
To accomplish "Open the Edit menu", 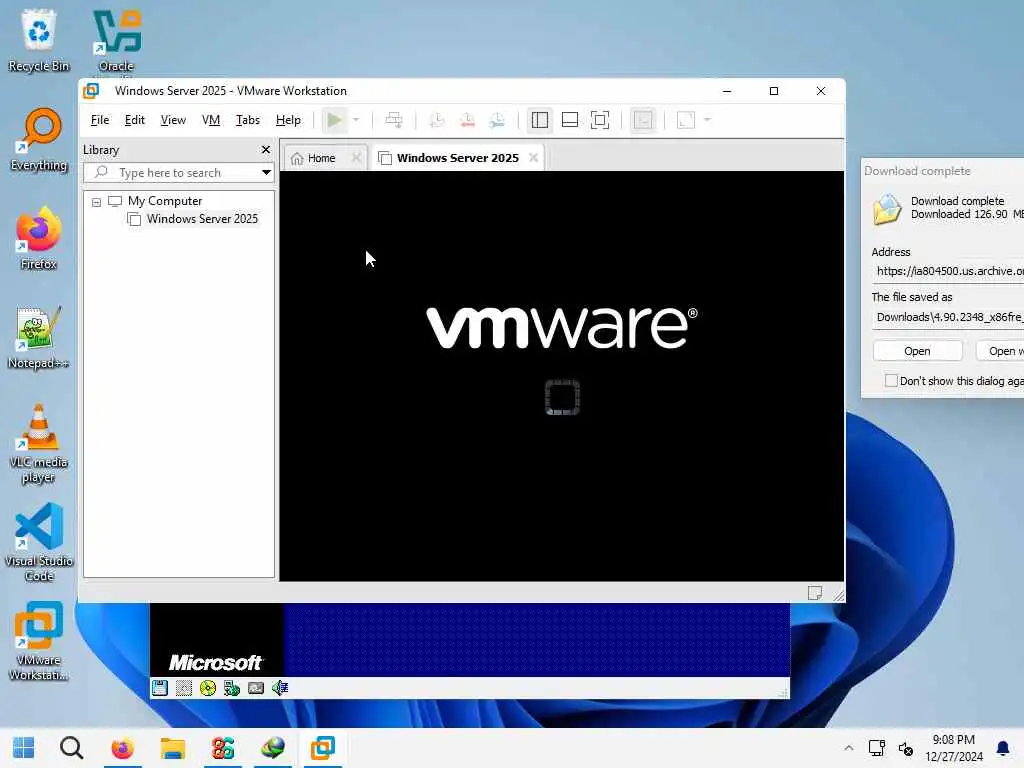I will [135, 120].
